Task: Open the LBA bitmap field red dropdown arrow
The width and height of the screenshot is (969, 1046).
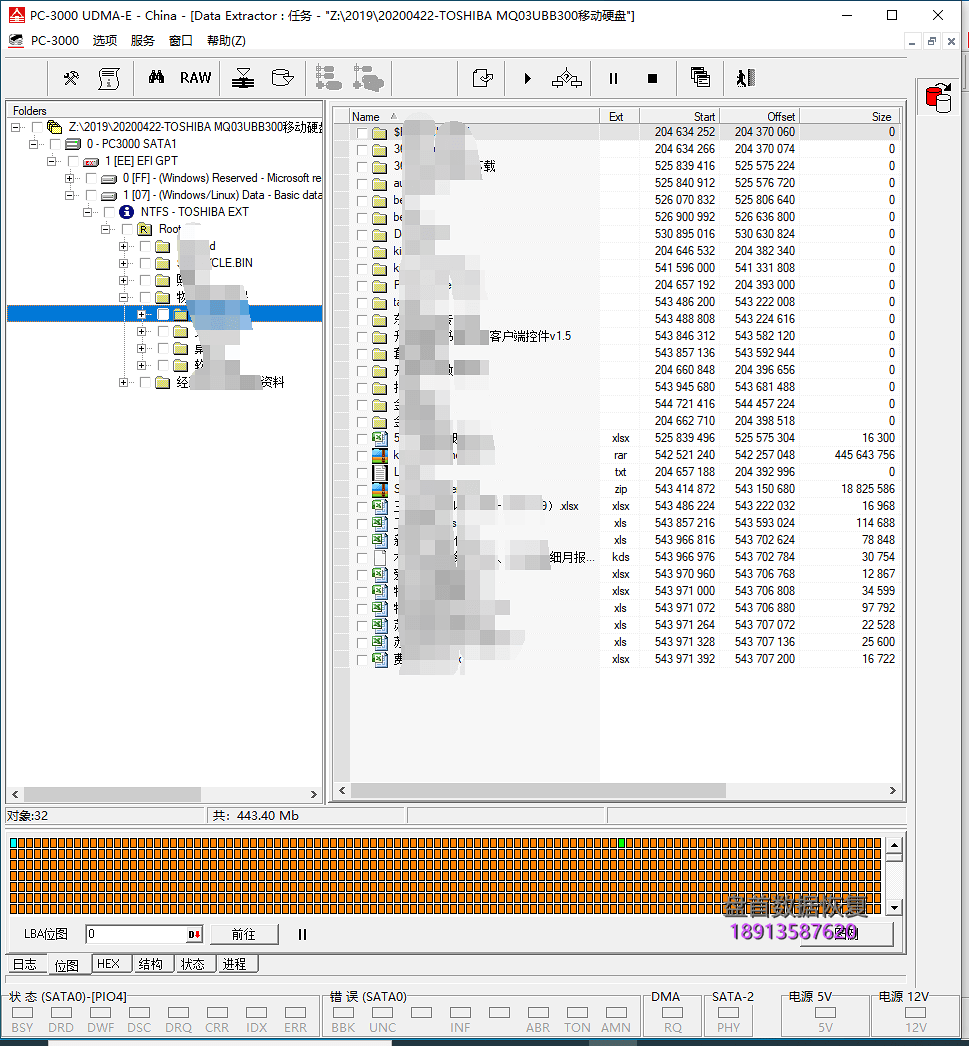Action: [x=194, y=935]
